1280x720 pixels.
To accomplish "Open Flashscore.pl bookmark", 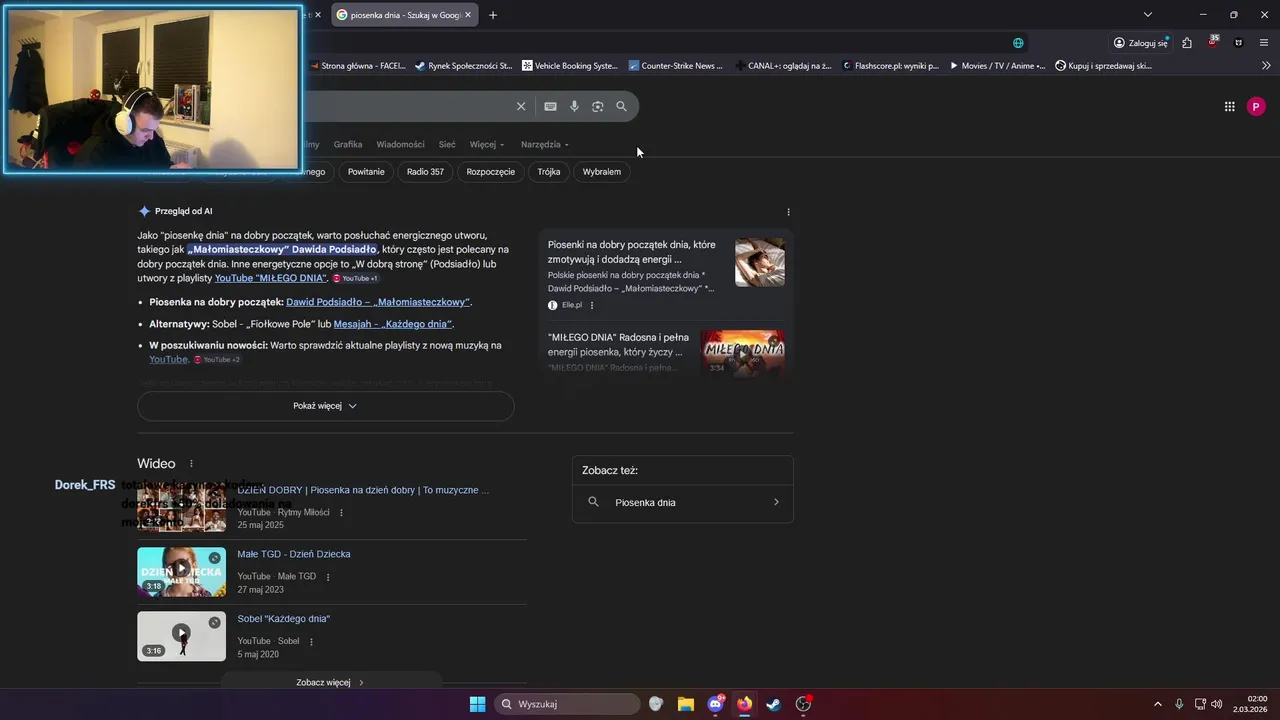I will point(890,66).
